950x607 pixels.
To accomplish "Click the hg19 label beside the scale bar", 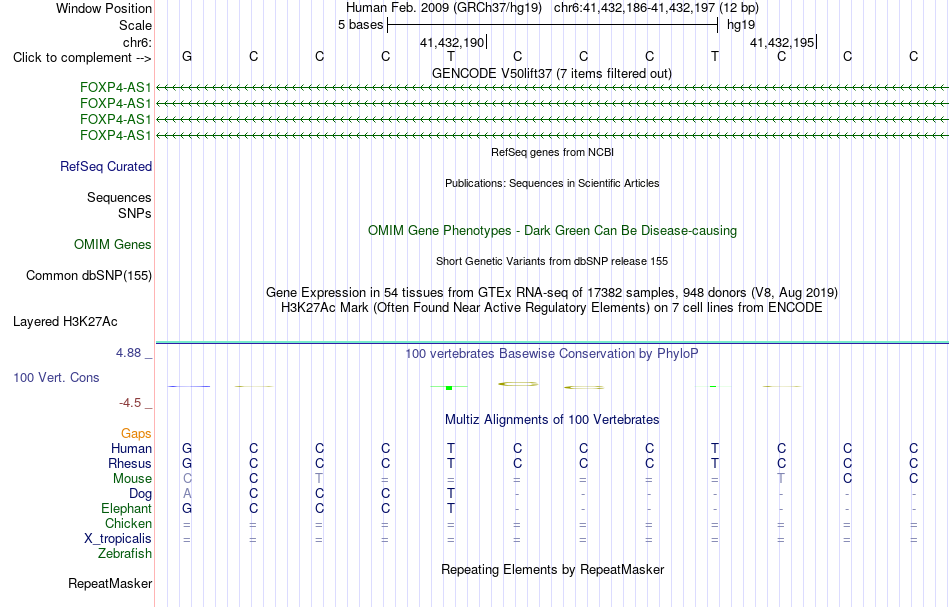I will (741, 25).
